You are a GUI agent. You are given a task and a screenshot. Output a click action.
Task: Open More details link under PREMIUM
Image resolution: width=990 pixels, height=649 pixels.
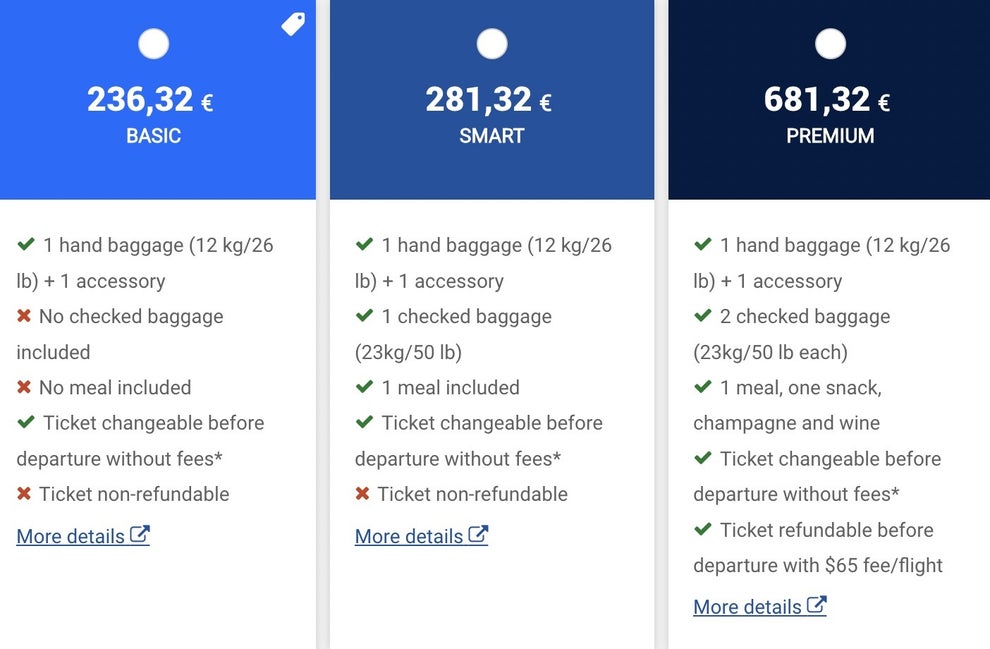coord(747,607)
